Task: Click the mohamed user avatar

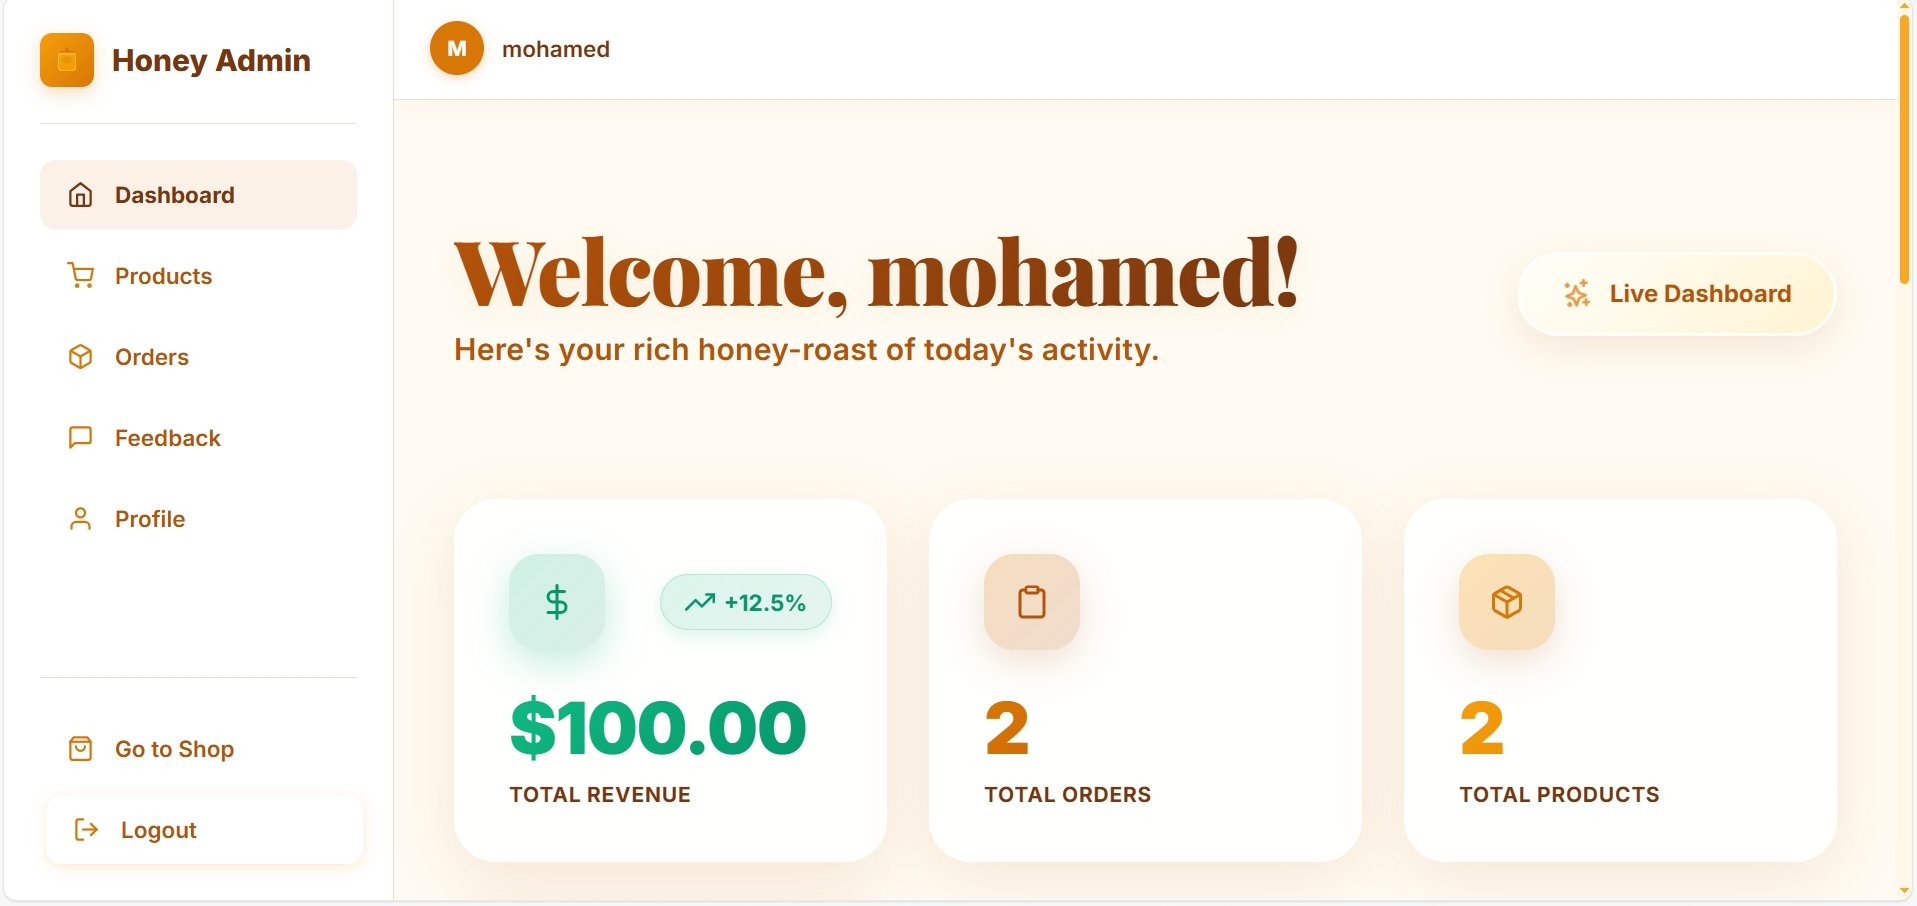Action: point(457,49)
